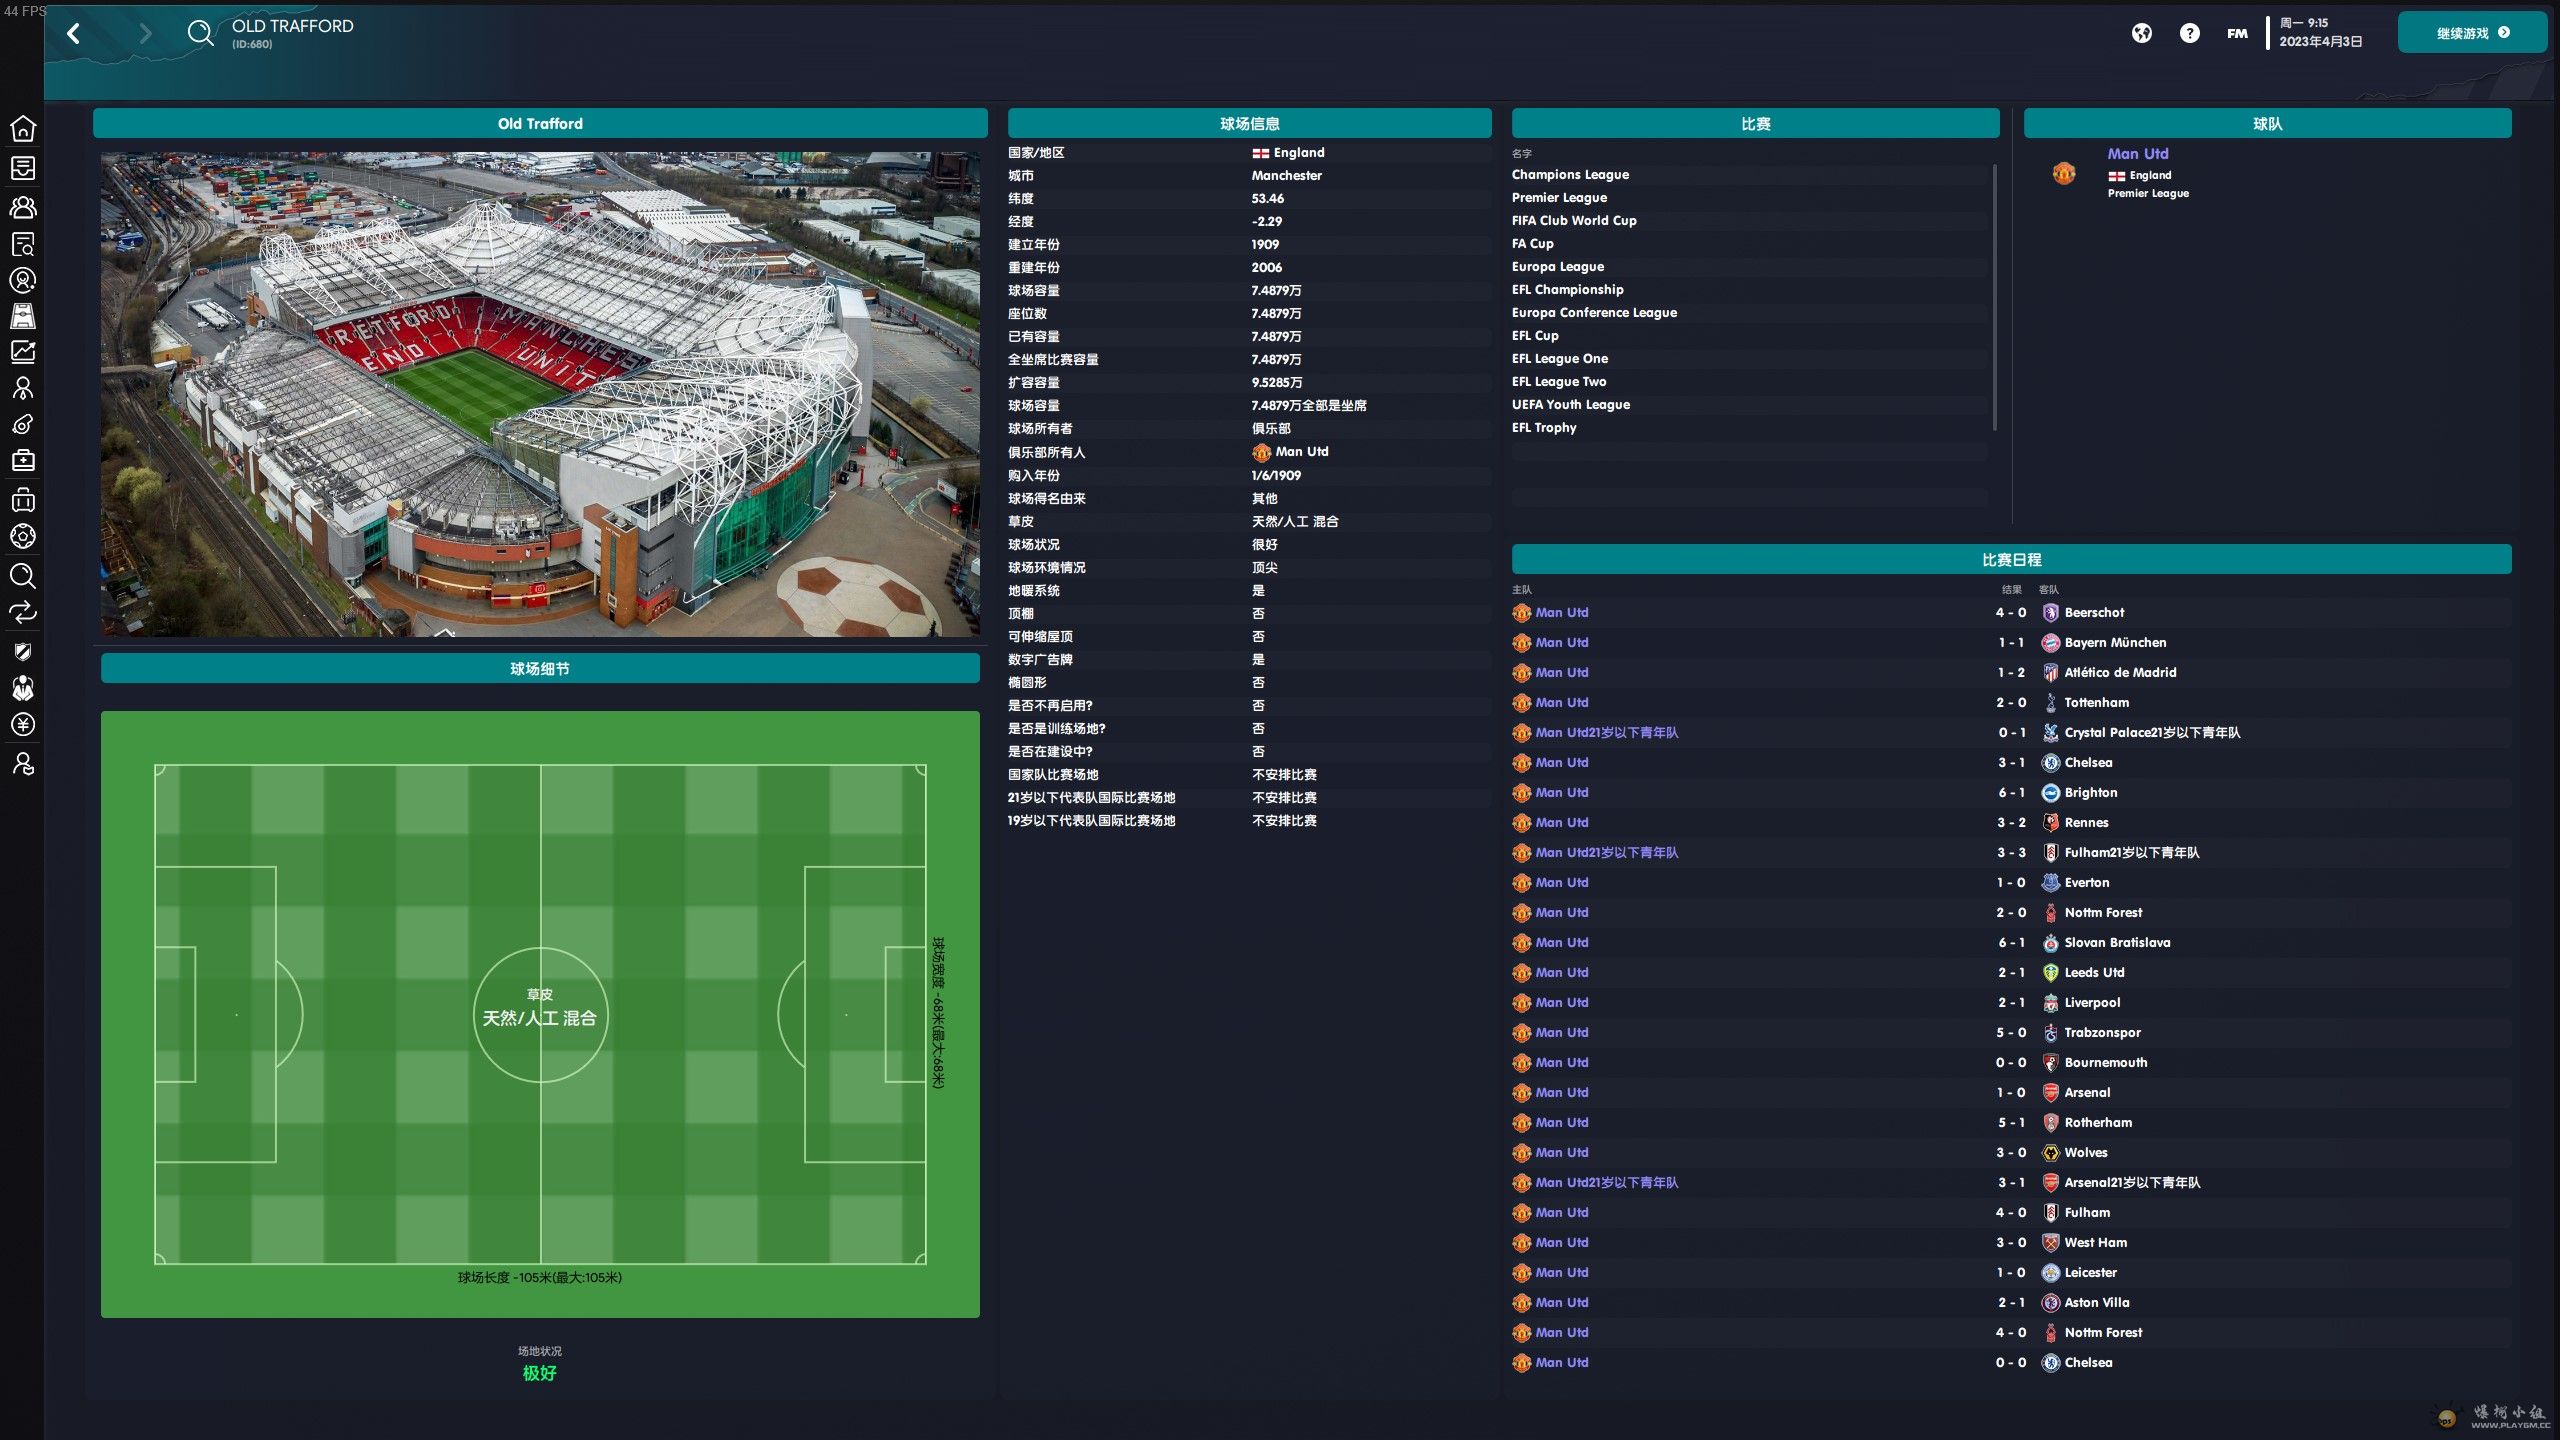Open the search magnifier beside OLD TRAFFORD title
The height and width of the screenshot is (1440, 2560).
200,33
